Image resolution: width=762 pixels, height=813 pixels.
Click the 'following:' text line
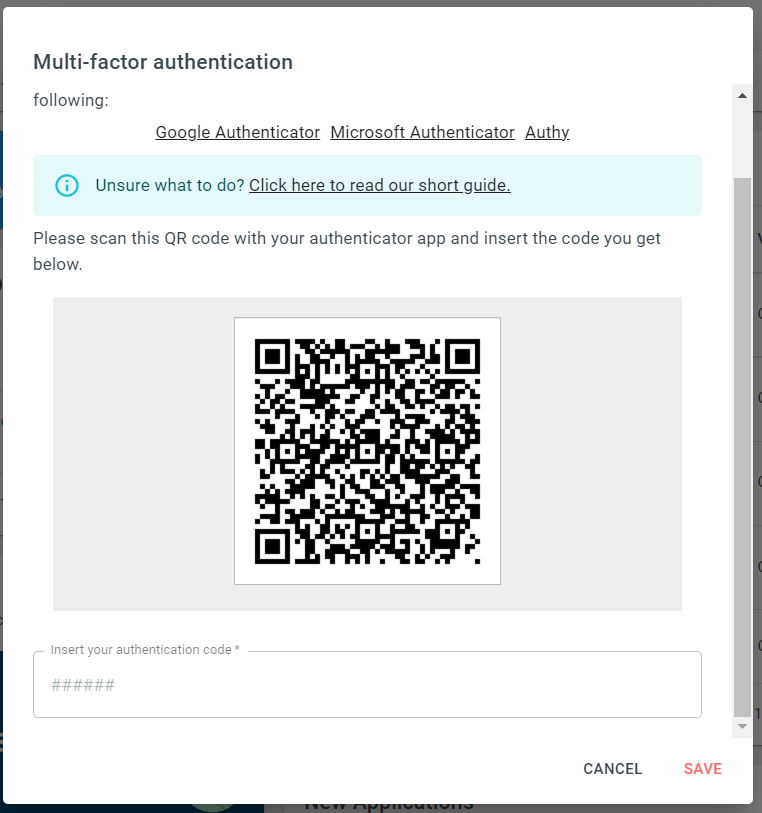tap(71, 100)
